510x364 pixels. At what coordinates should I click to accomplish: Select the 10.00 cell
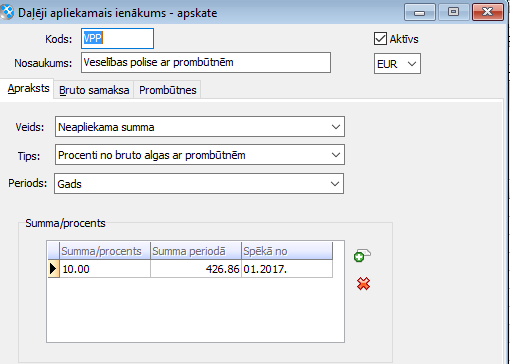pyautogui.click(x=105, y=269)
